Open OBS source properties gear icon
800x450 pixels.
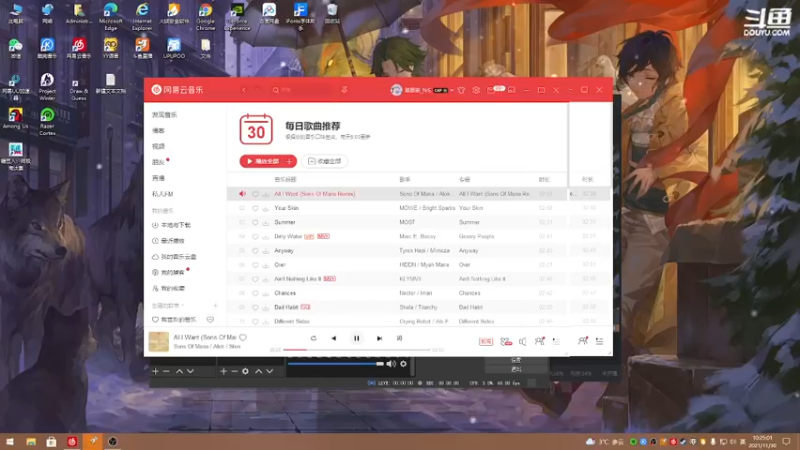[x=245, y=371]
